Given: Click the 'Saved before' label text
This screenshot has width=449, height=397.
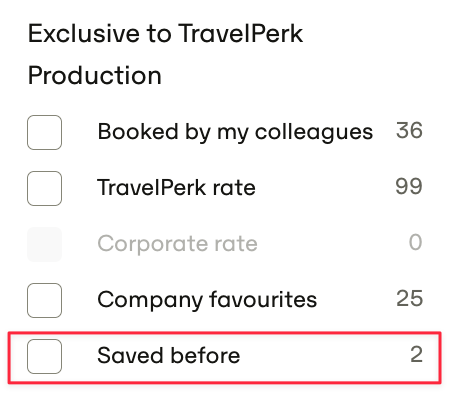Looking at the screenshot, I should (169, 355).
